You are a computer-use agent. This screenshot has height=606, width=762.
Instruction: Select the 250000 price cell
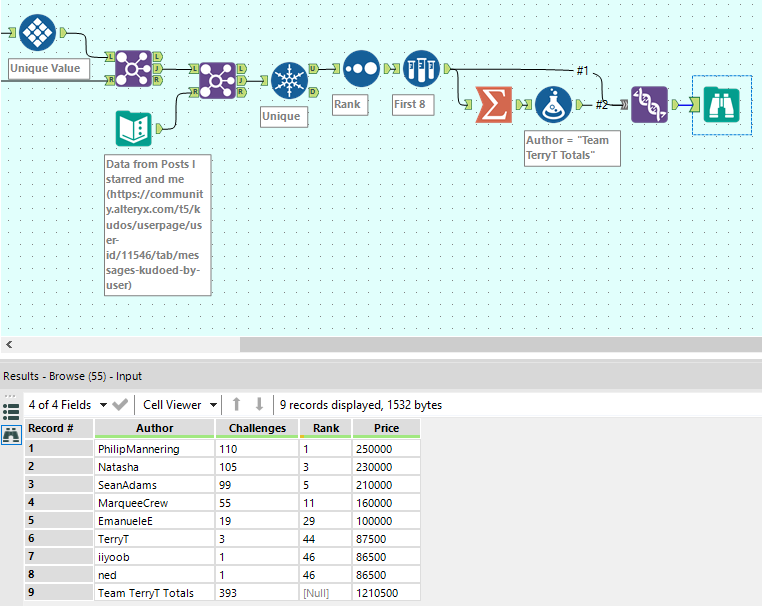click(x=386, y=449)
